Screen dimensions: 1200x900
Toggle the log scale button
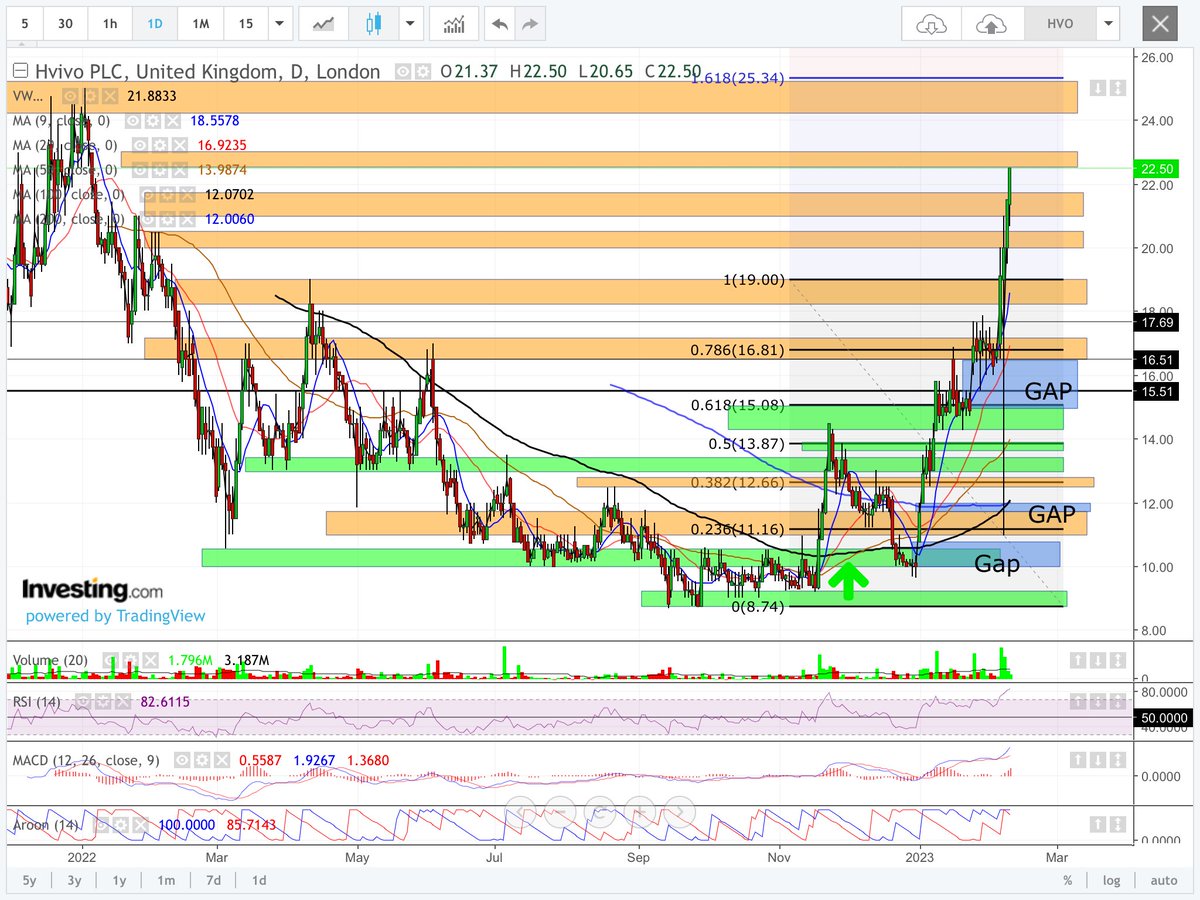(x=1112, y=880)
